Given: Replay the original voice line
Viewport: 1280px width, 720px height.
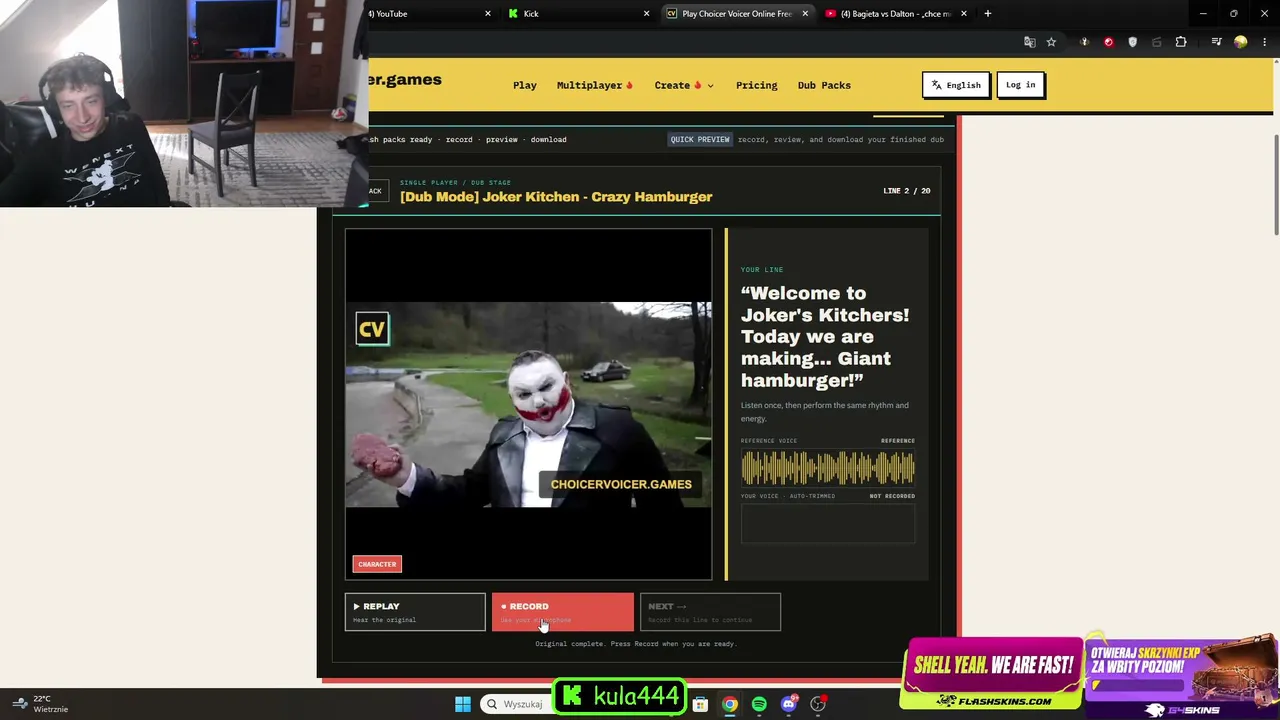Looking at the screenshot, I should coord(415,612).
